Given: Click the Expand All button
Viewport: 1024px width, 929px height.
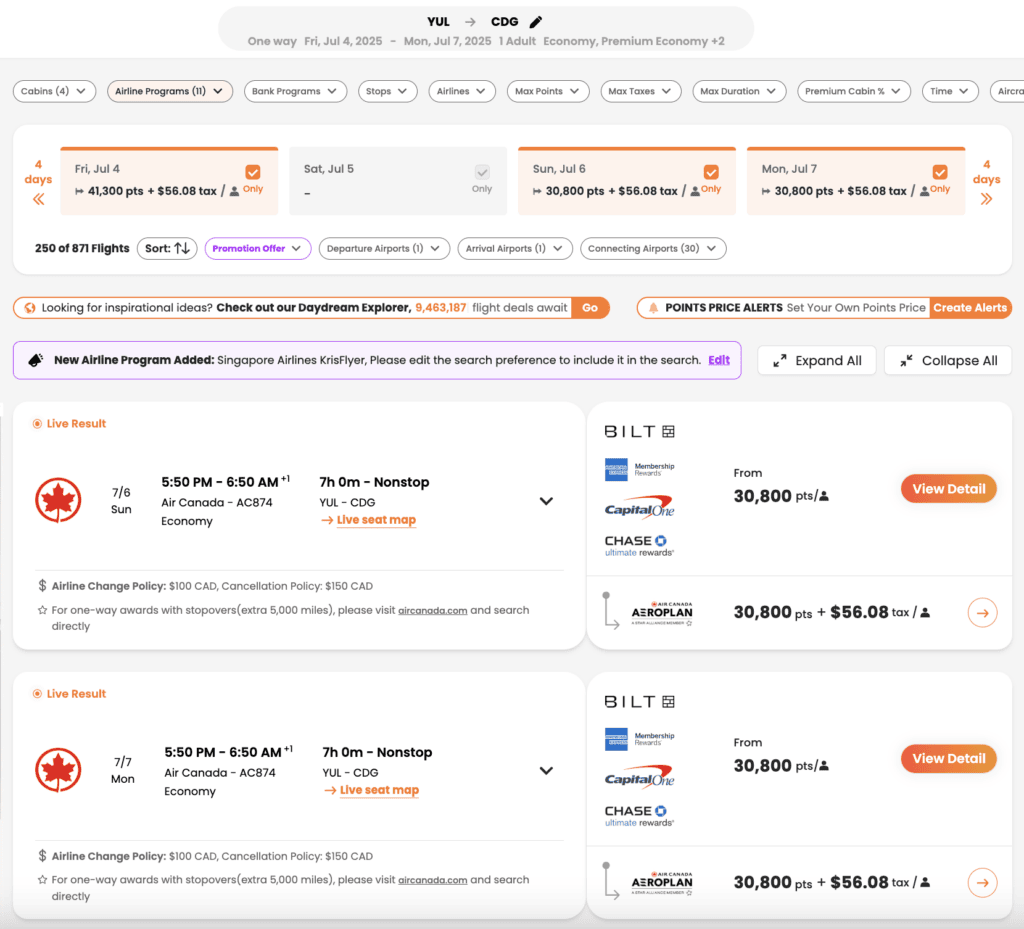Looking at the screenshot, I should click(x=817, y=361).
